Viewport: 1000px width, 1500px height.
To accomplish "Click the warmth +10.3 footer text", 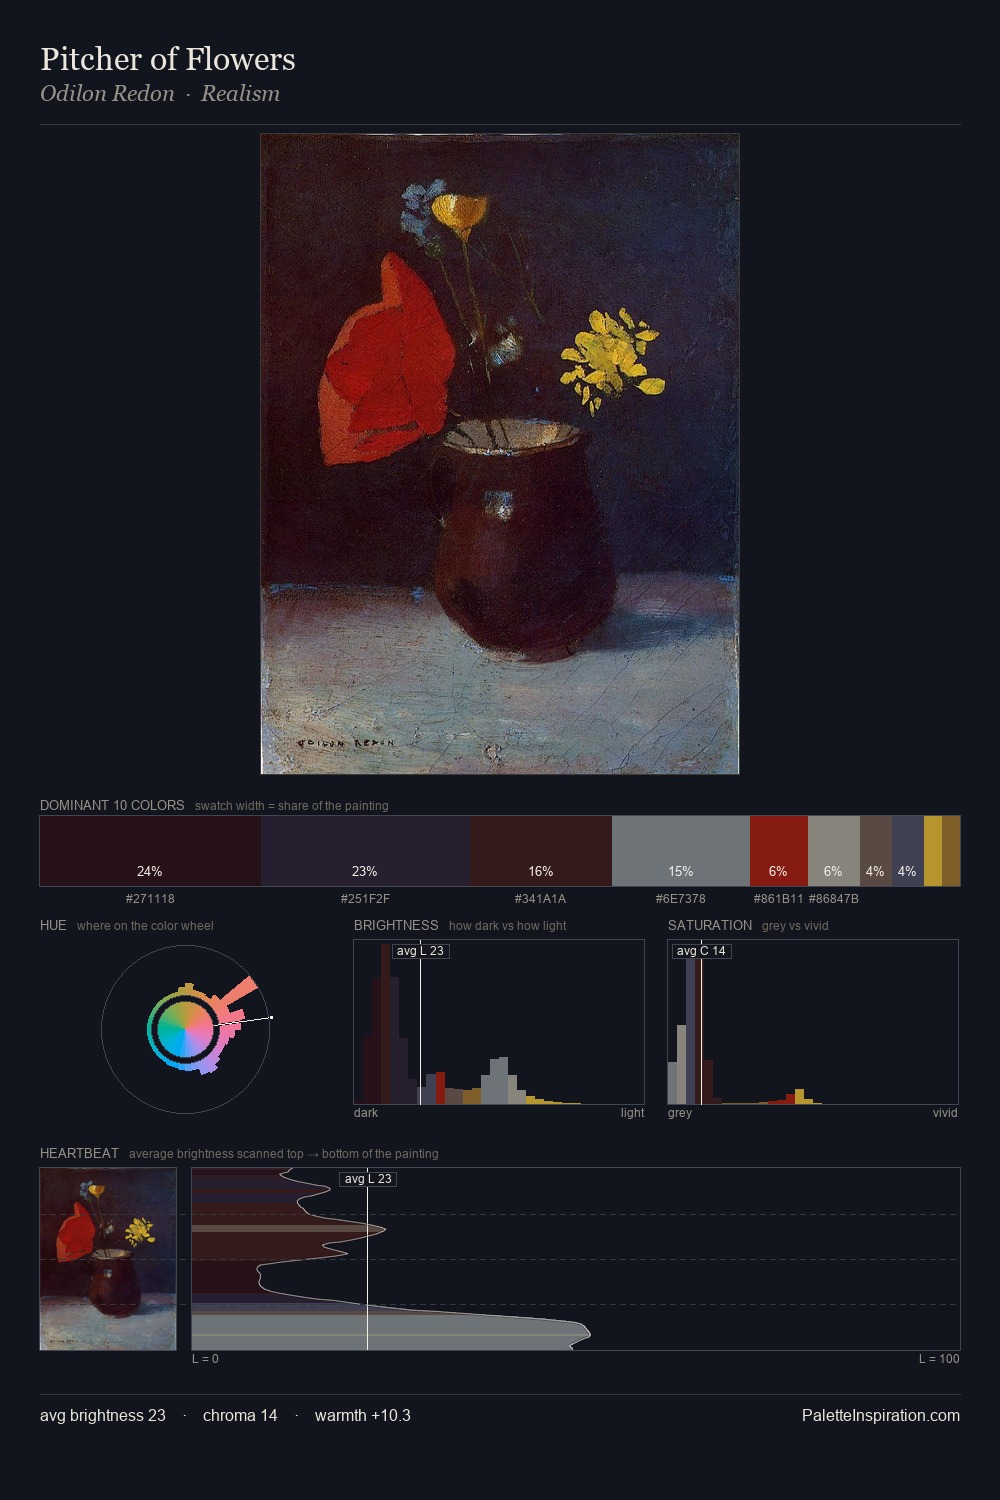I will (x=363, y=1415).
